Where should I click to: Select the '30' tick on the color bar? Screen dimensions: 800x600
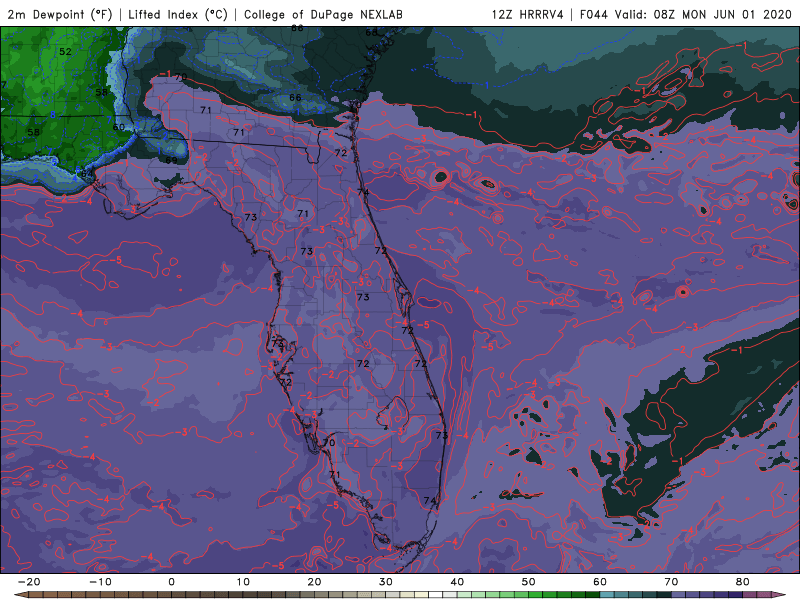386,582
